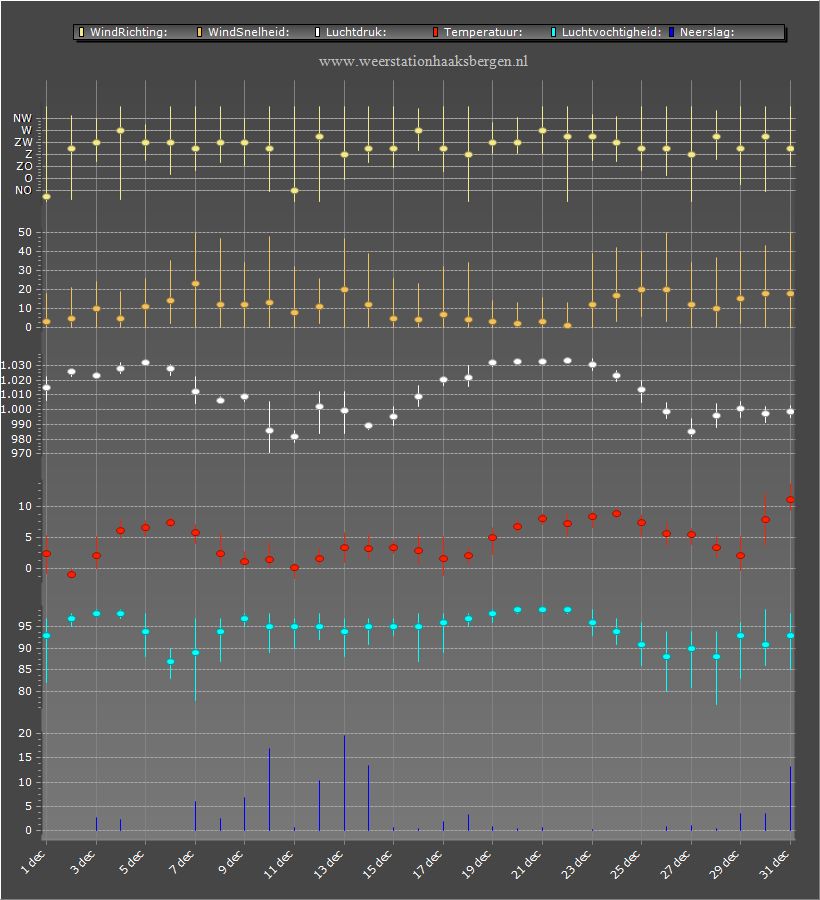Select the Neerslag legend label
The image size is (820, 900).
coord(707,32)
